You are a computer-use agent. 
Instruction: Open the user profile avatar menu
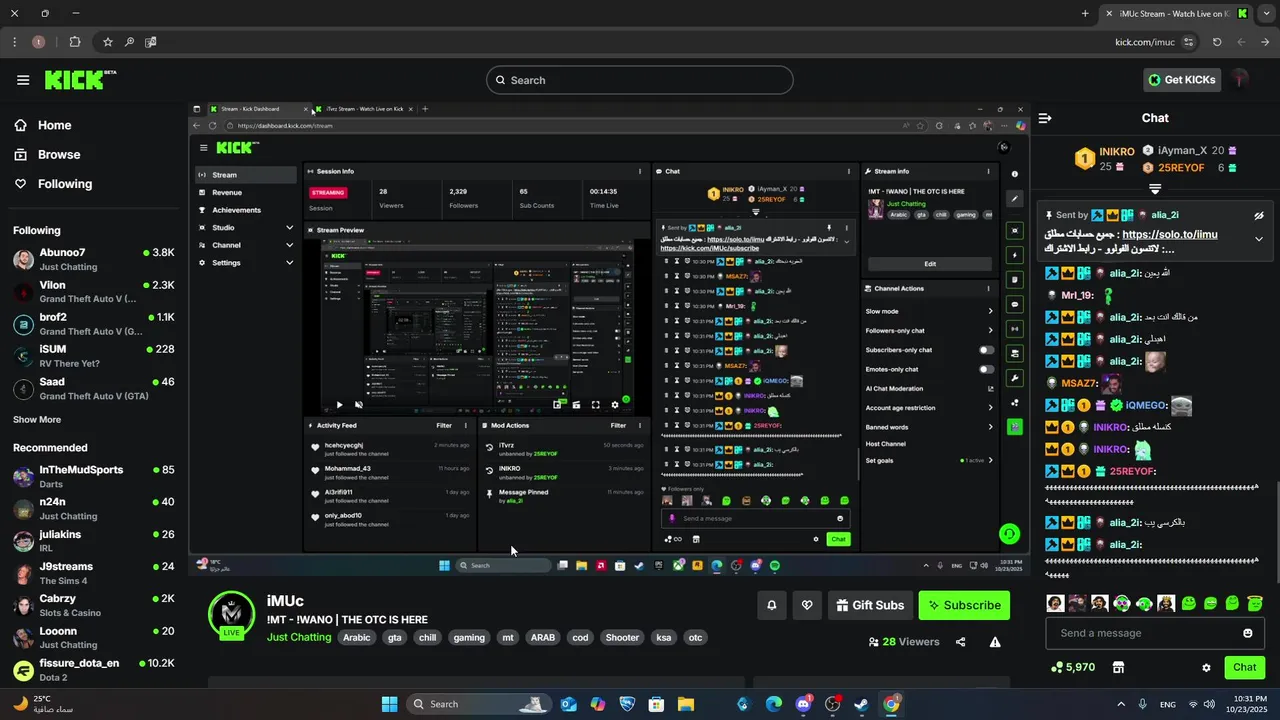pos(1241,80)
